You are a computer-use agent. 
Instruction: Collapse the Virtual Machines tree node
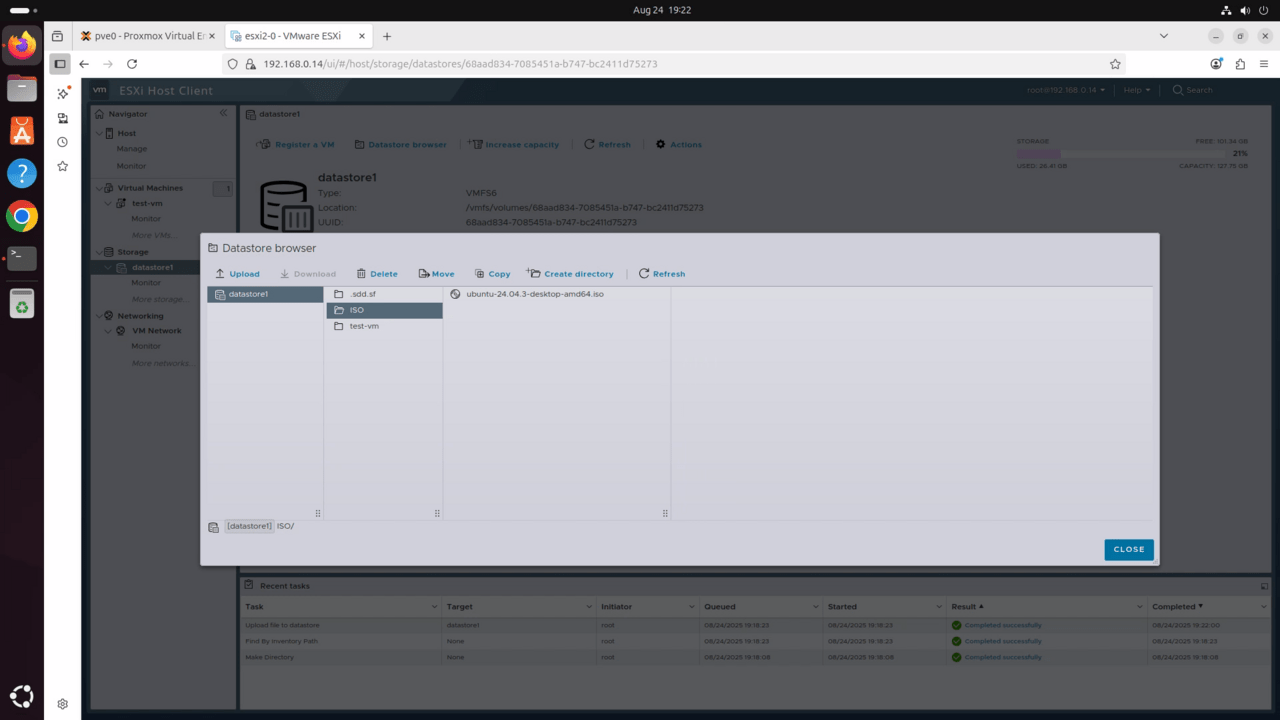(x=99, y=188)
